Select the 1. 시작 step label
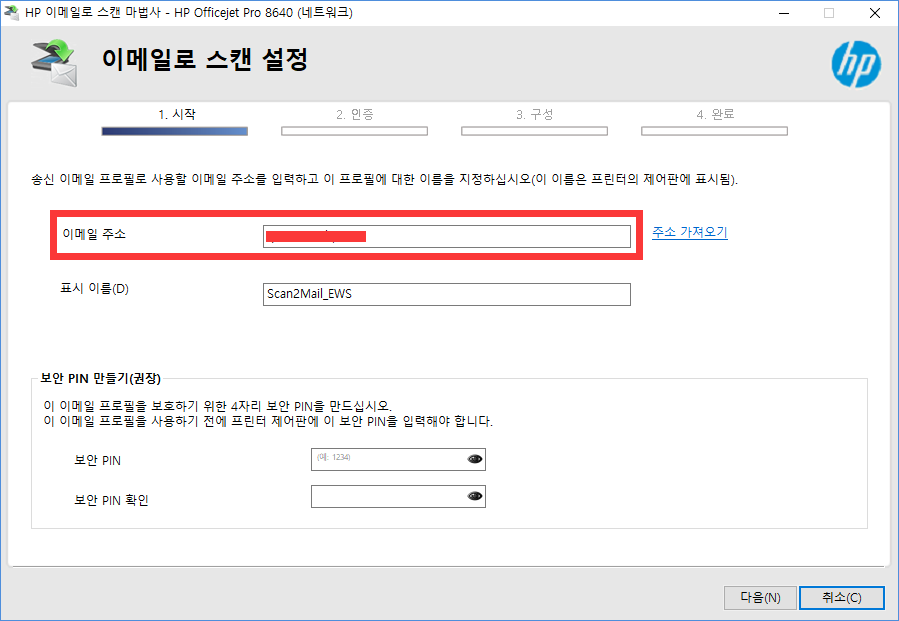 click(x=177, y=114)
